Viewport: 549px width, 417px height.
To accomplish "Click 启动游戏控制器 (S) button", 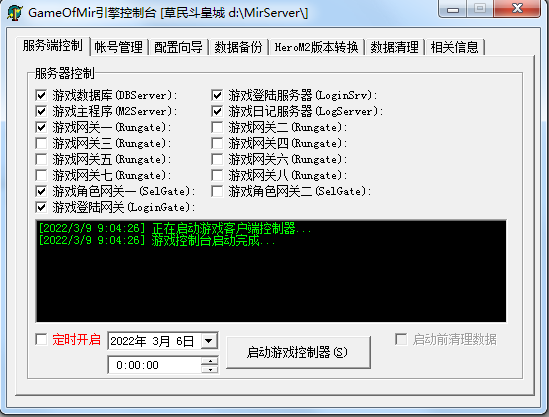I will coord(298,352).
